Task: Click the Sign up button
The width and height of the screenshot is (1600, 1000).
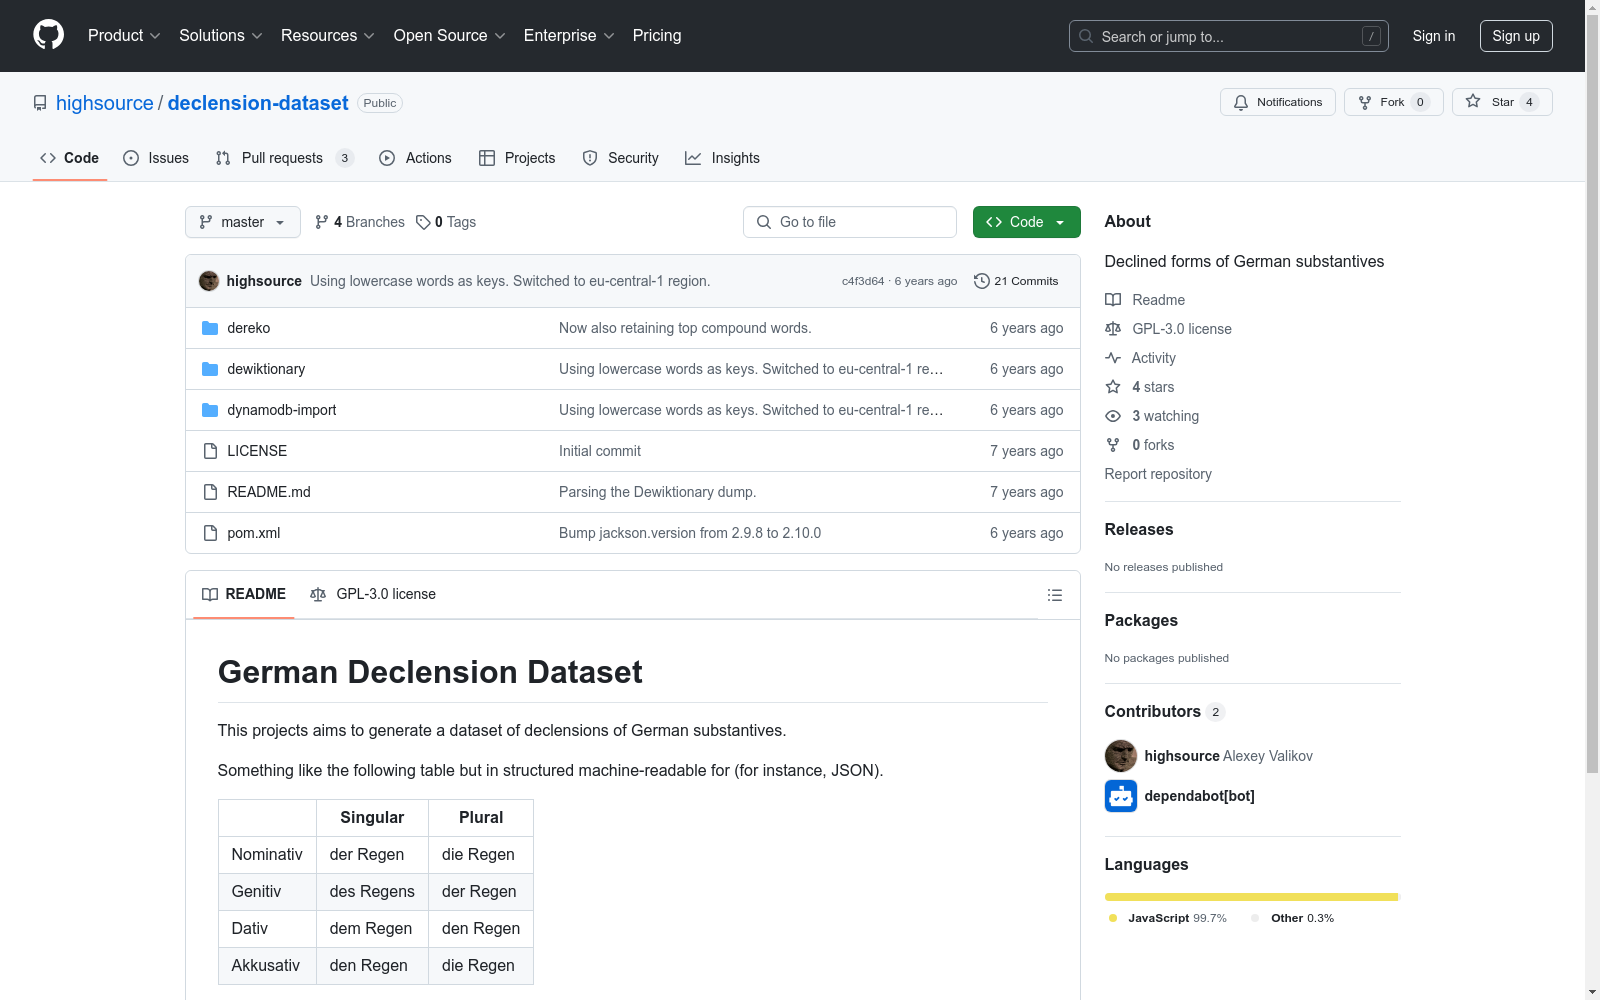Action: click(1516, 36)
